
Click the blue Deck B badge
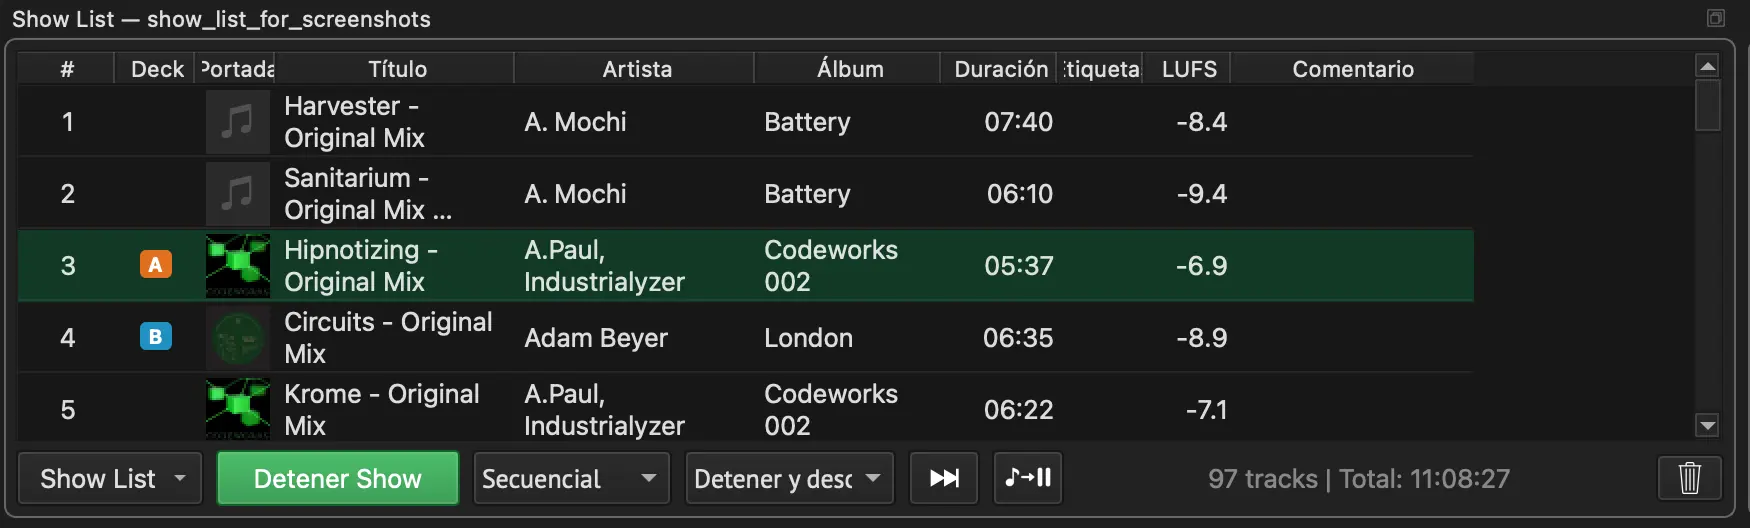click(x=155, y=337)
